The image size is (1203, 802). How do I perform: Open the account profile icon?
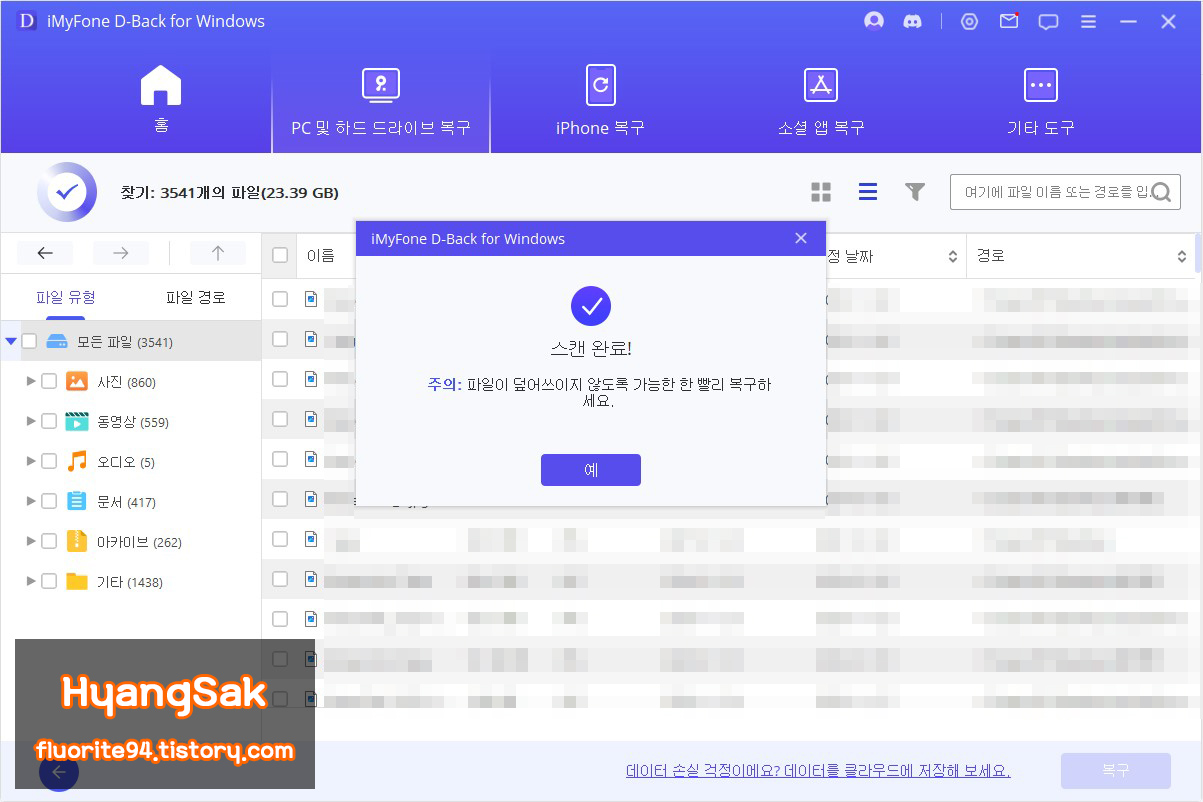(x=874, y=21)
